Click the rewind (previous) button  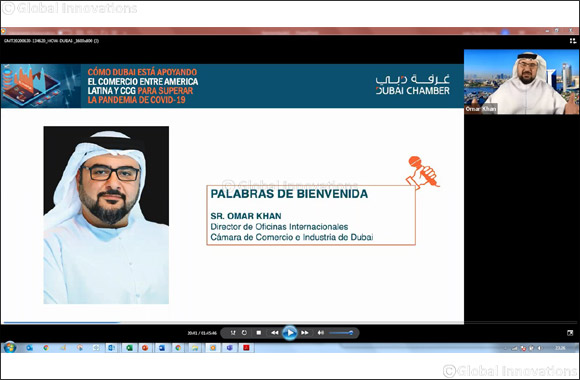(274, 333)
